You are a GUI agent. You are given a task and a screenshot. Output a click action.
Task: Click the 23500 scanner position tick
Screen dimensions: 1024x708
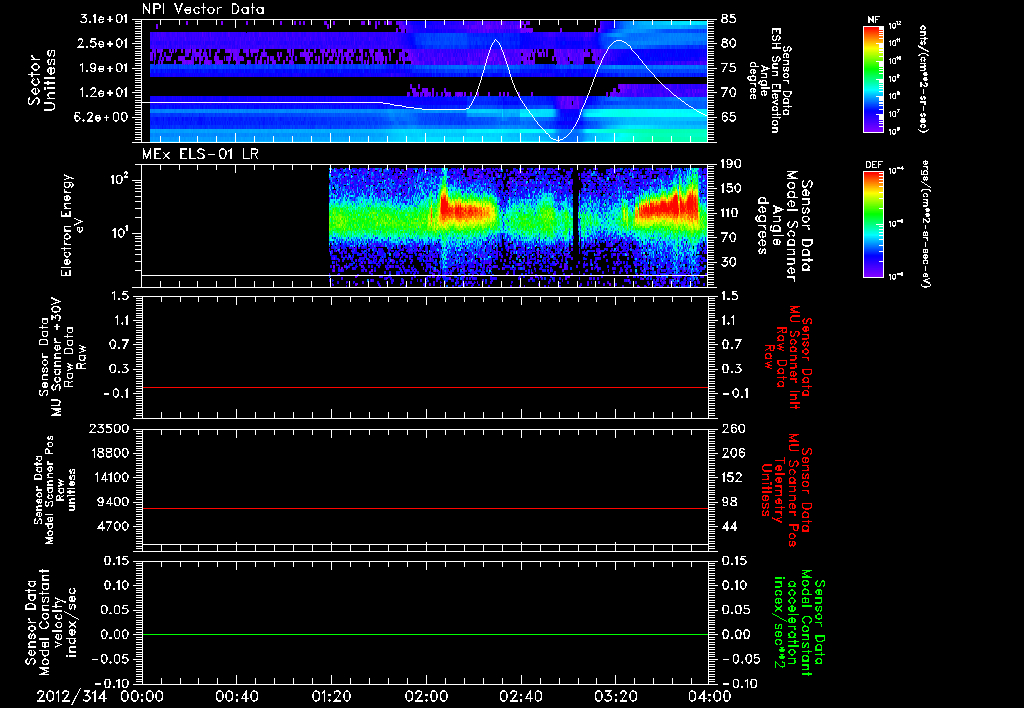pos(109,429)
